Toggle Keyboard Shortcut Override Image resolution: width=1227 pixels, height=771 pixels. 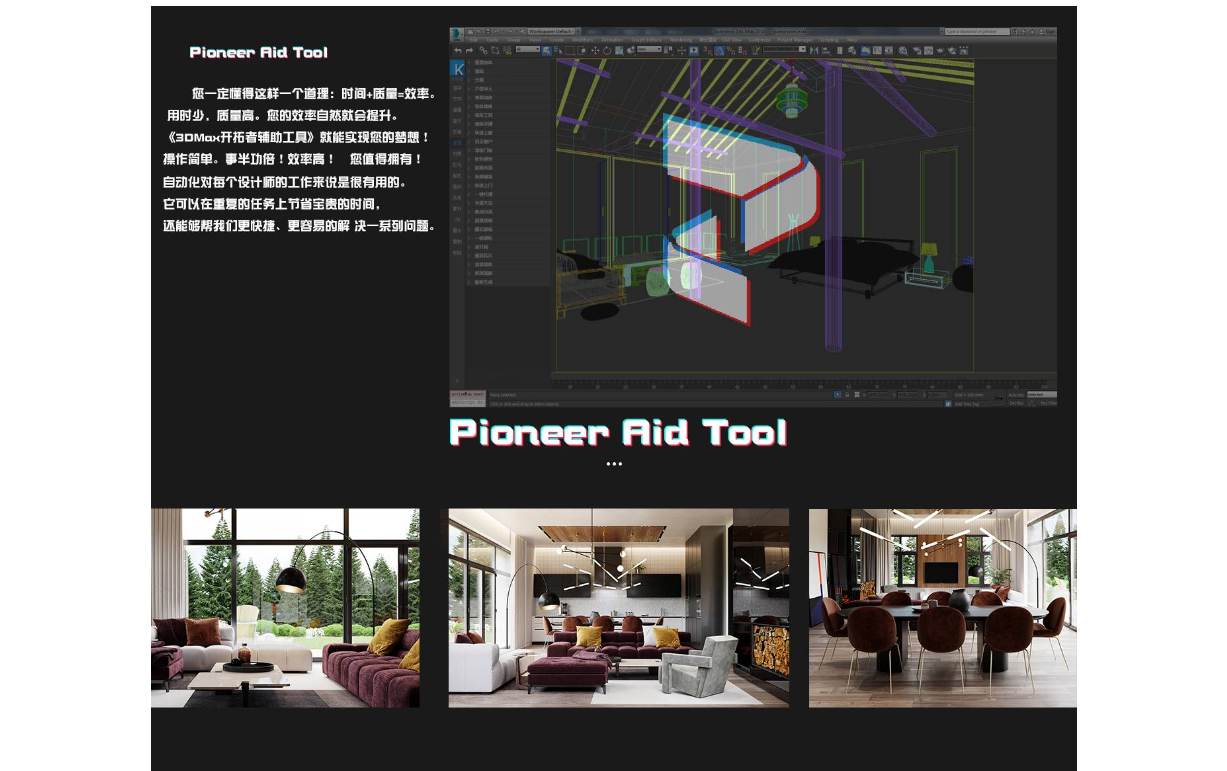pos(695,50)
